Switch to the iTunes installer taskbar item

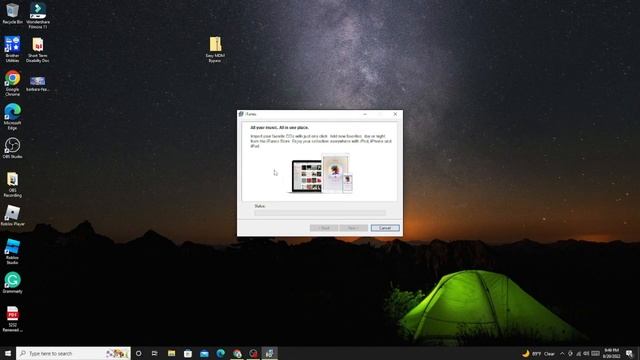pos(269,353)
